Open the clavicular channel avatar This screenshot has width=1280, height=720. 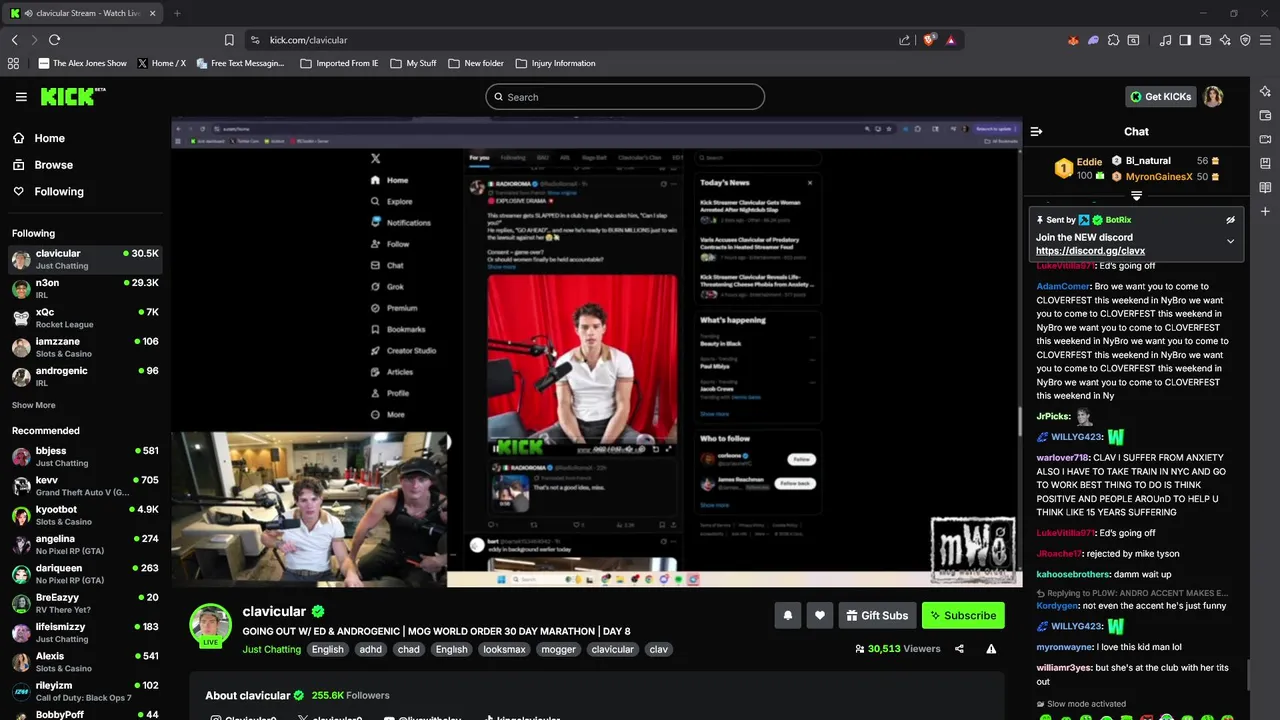pos(211,625)
